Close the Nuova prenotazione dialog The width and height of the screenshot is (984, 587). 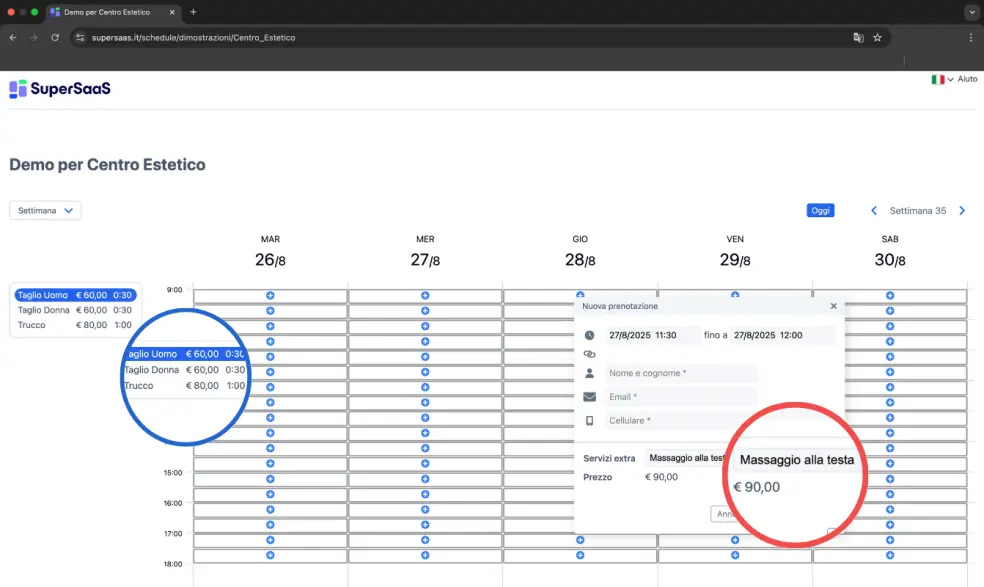click(833, 306)
